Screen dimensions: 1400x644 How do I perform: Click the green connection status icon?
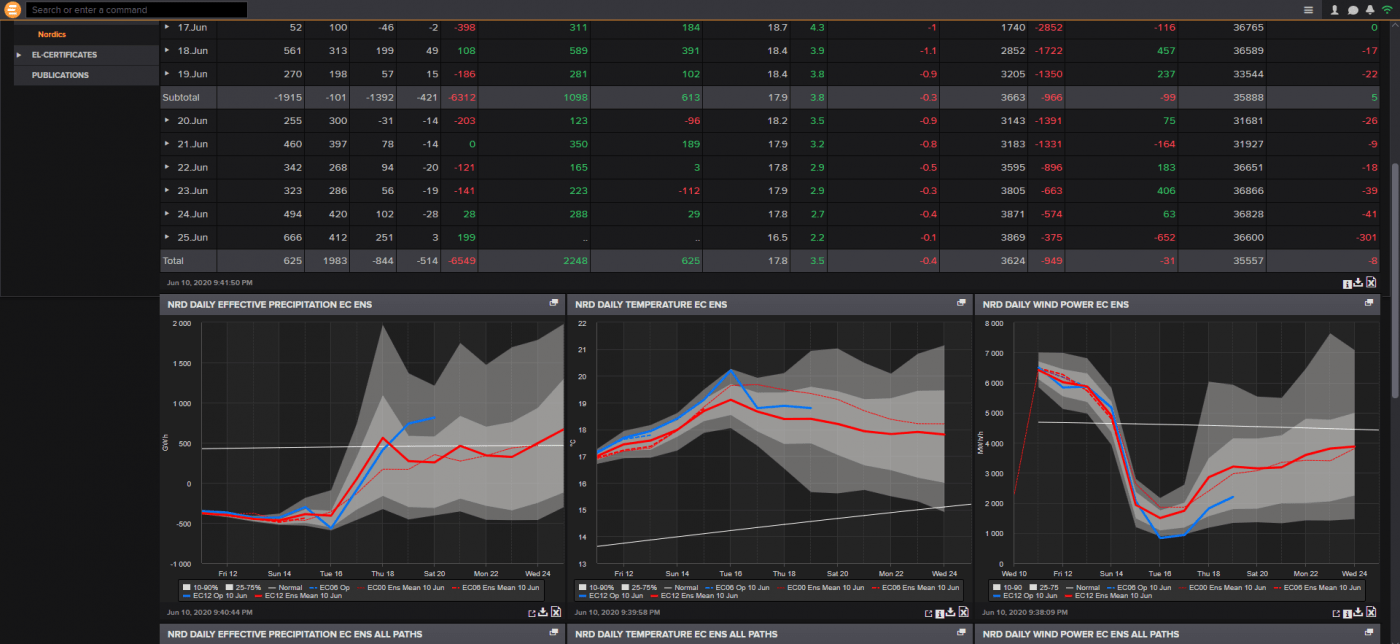1387,10
